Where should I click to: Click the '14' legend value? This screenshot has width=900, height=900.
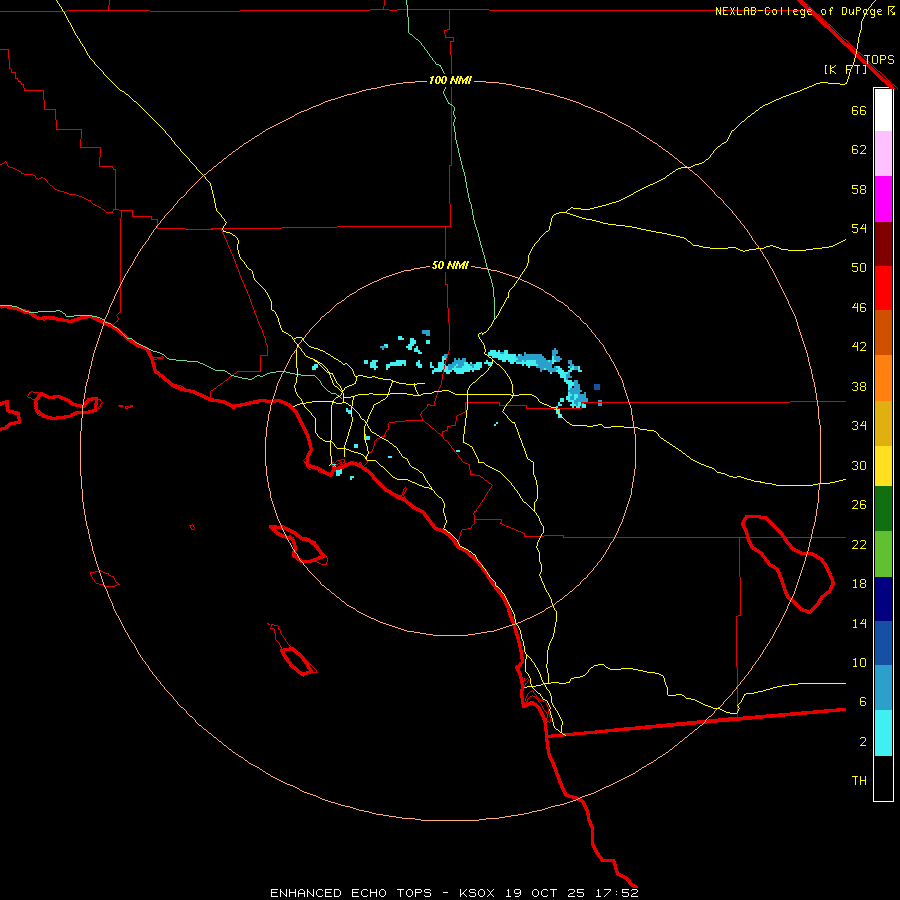pyautogui.click(x=859, y=623)
